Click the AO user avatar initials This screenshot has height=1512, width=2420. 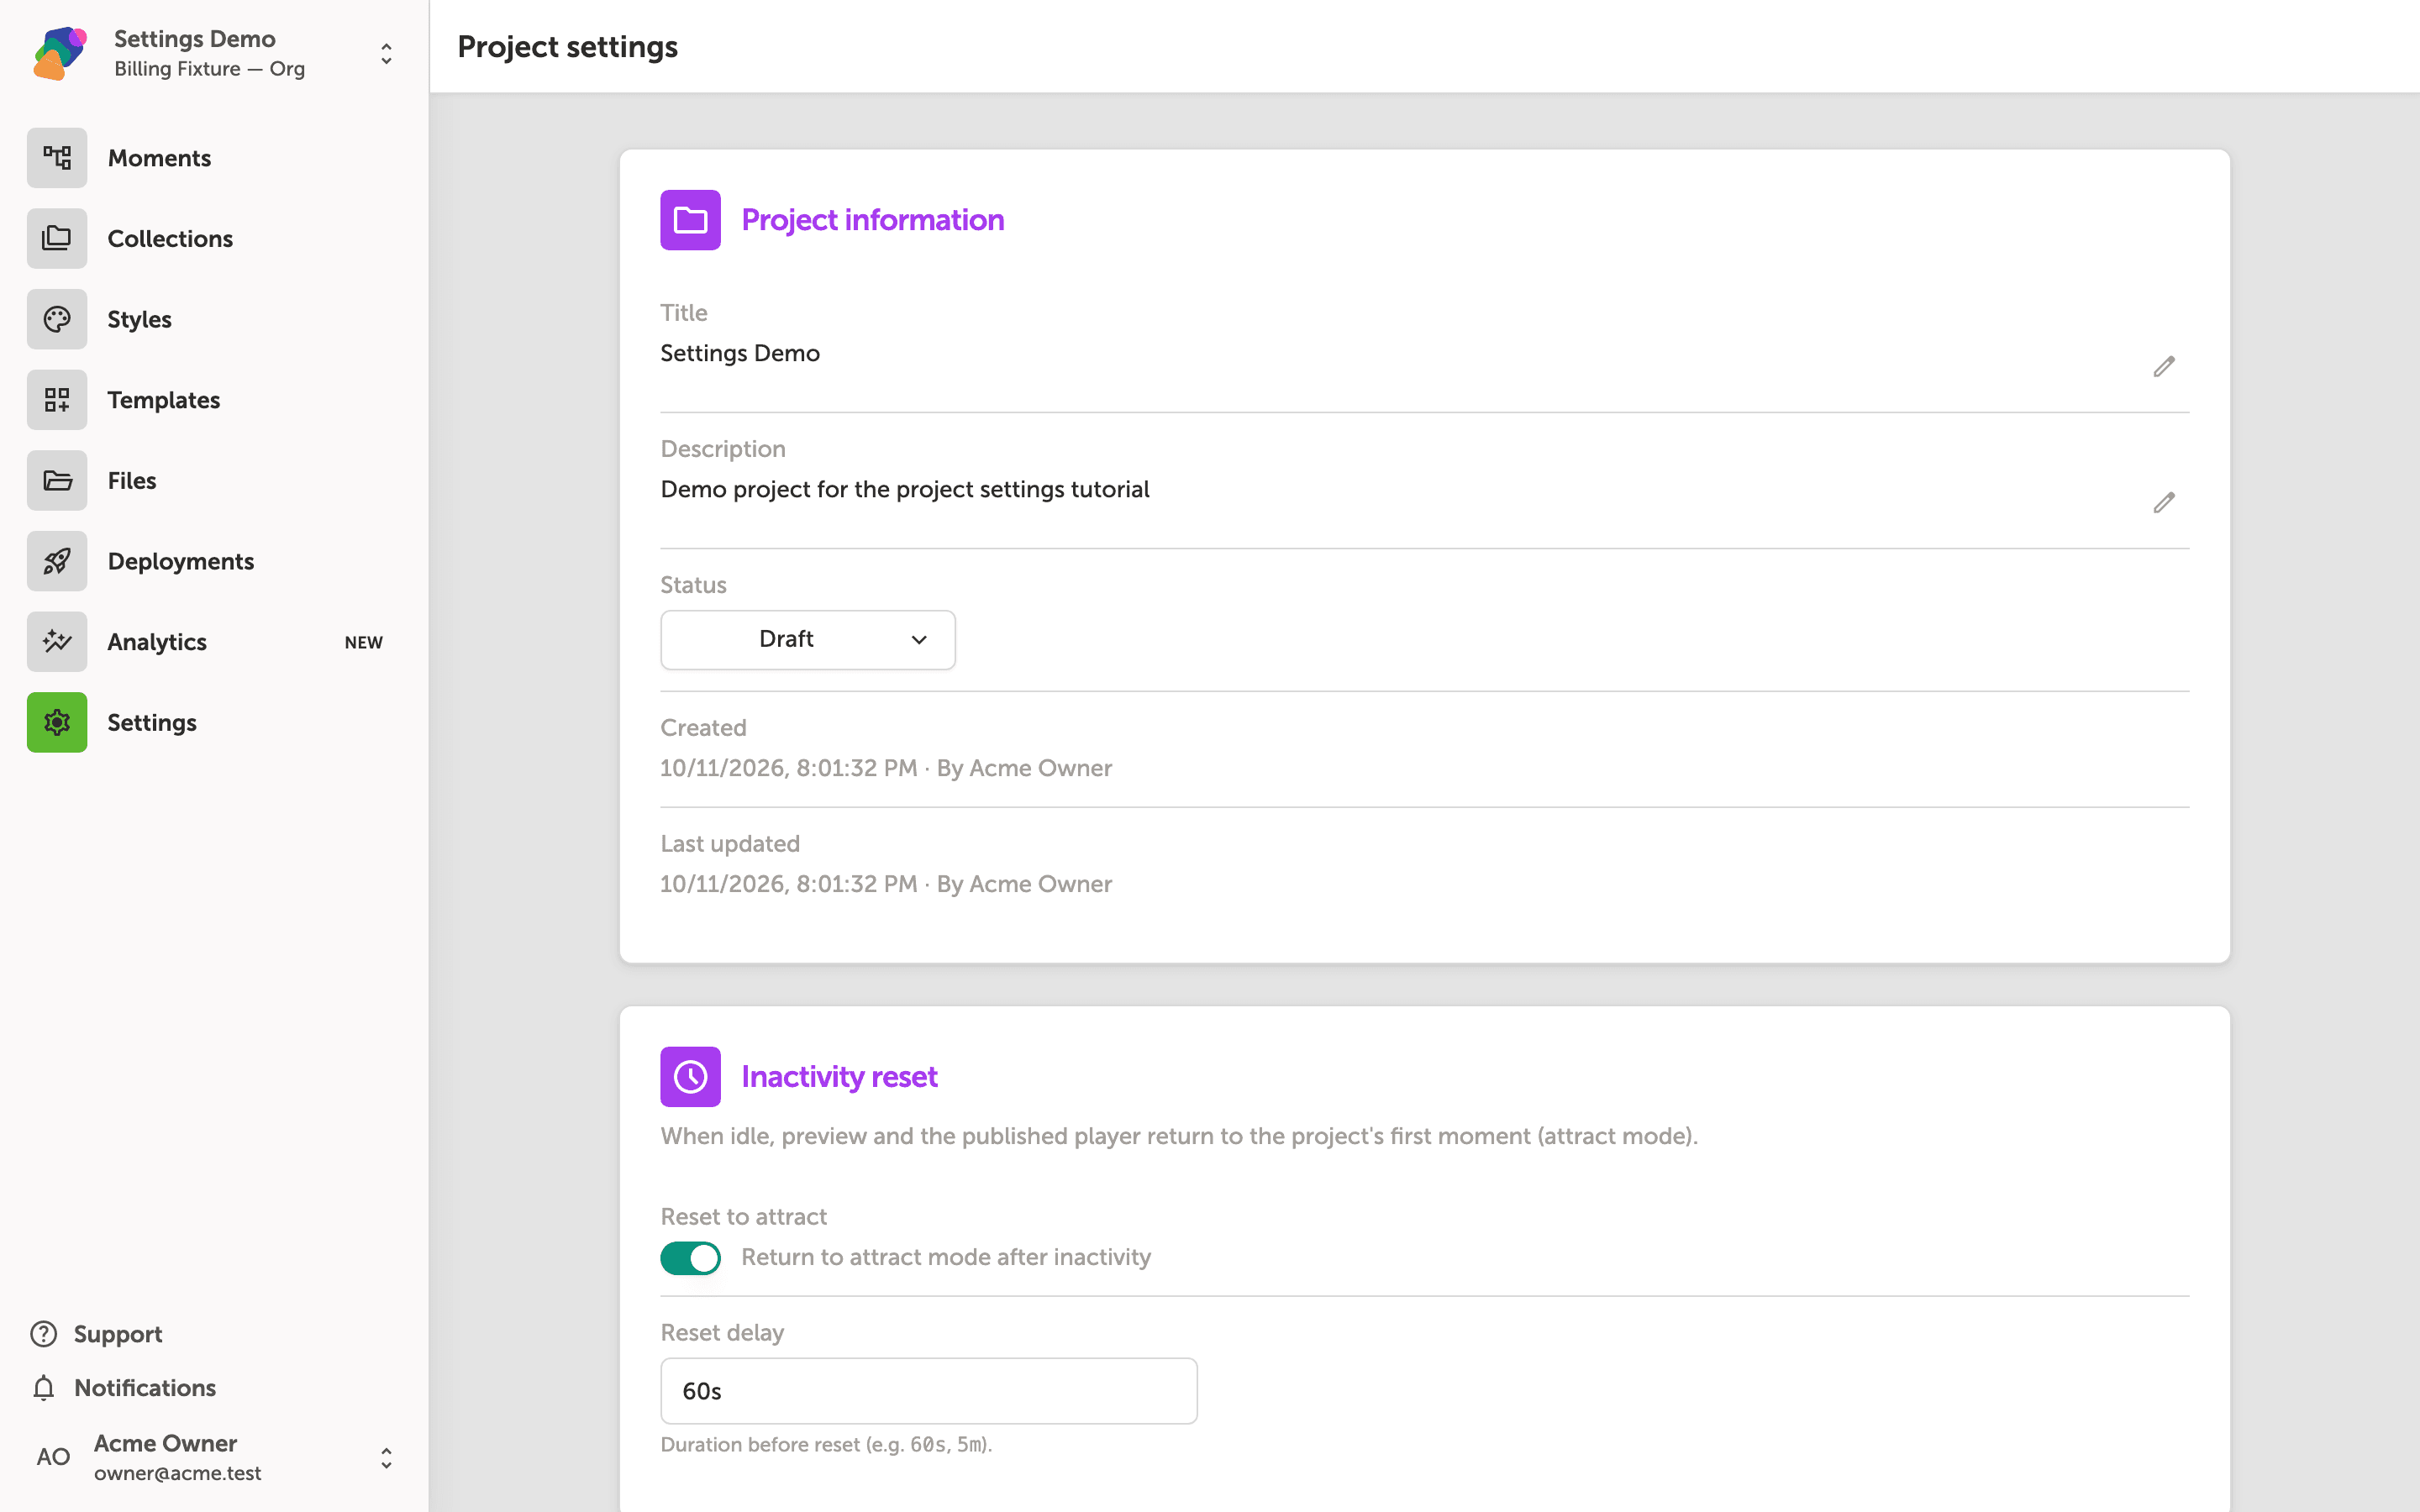tap(53, 1457)
